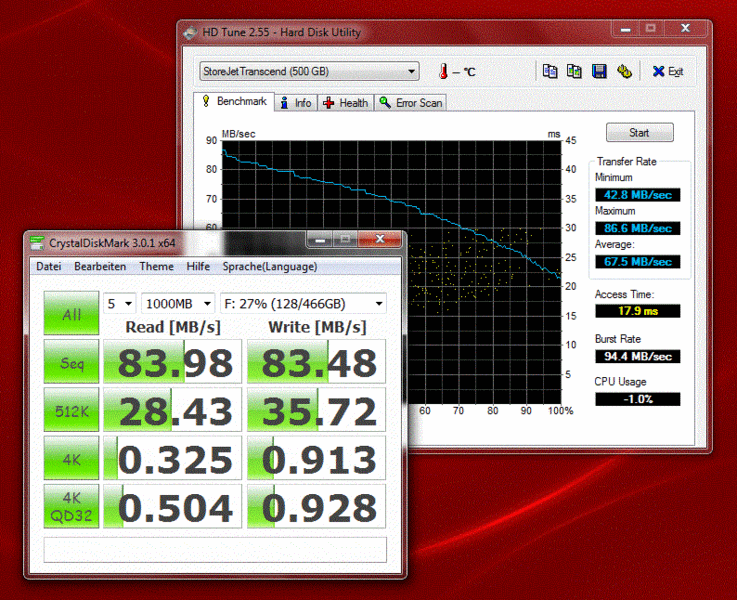Screen dimensions: 737x600
Task: Open the F: 27% drive selection dropdown
Action: pos(303,304)
